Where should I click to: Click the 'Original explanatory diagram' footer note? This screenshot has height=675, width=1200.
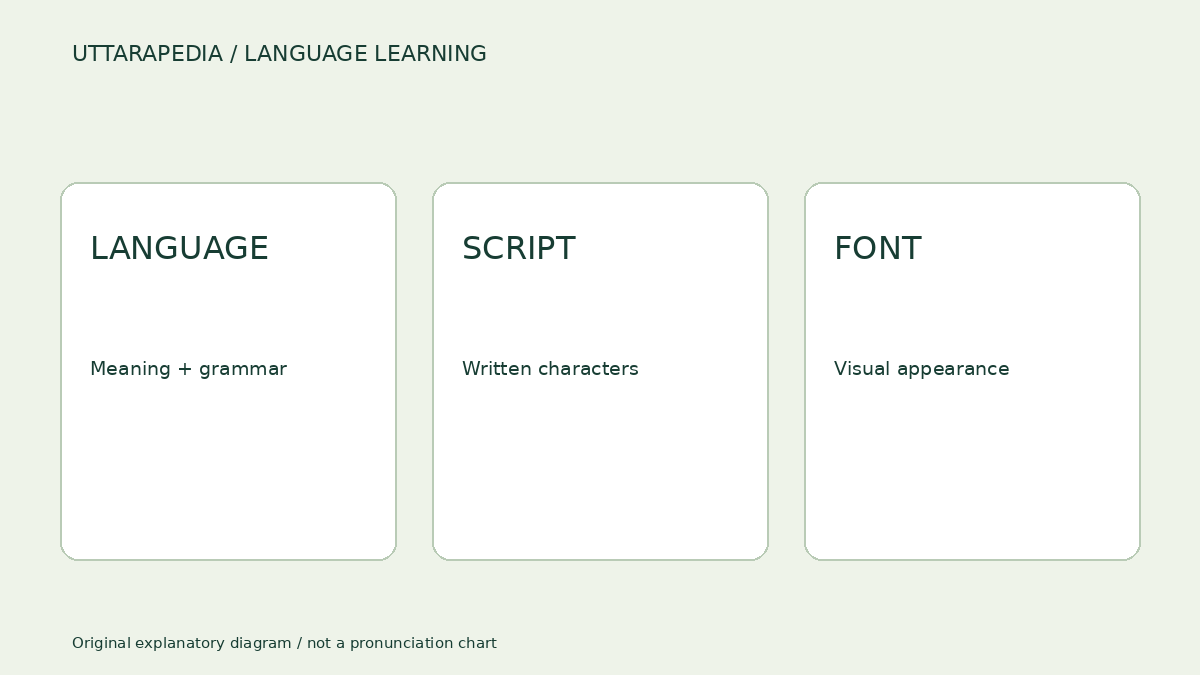point(284,643)
